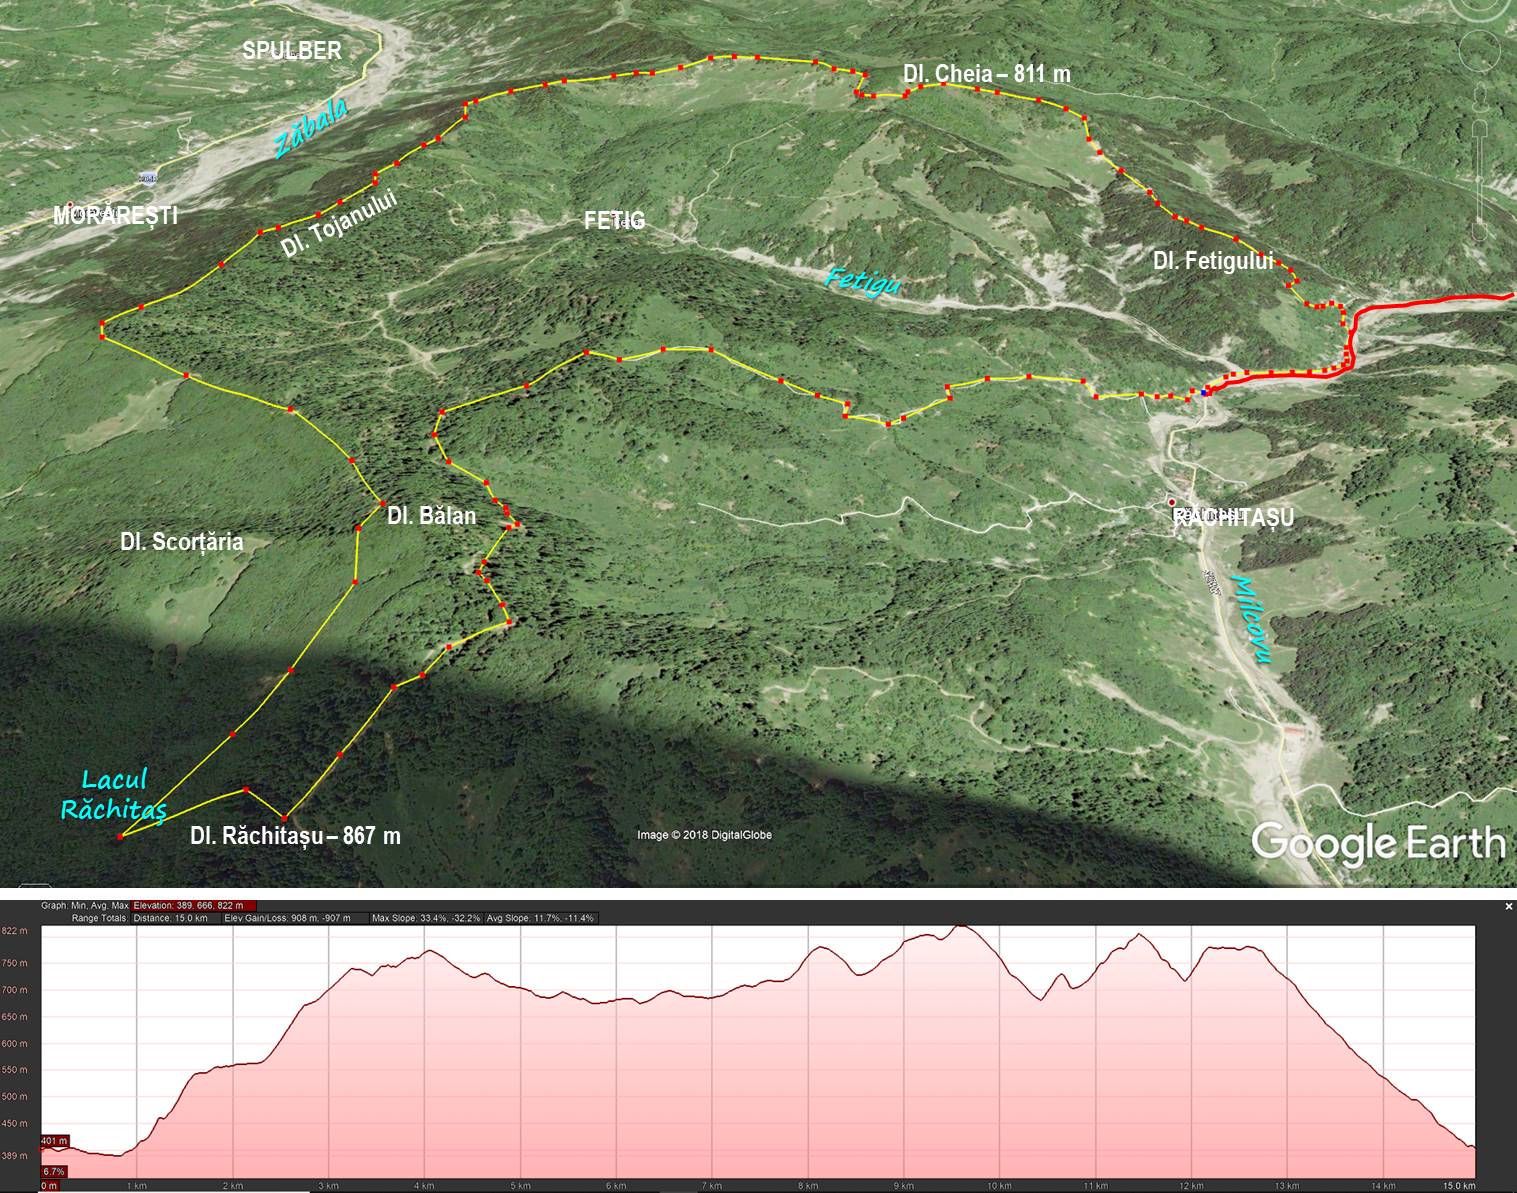The width and height of the screenshot is (1517, 1193).
Task: Click the Dl. Răchitașu – 867 m label
Action: pyautogui.click(x=295, y=836)
